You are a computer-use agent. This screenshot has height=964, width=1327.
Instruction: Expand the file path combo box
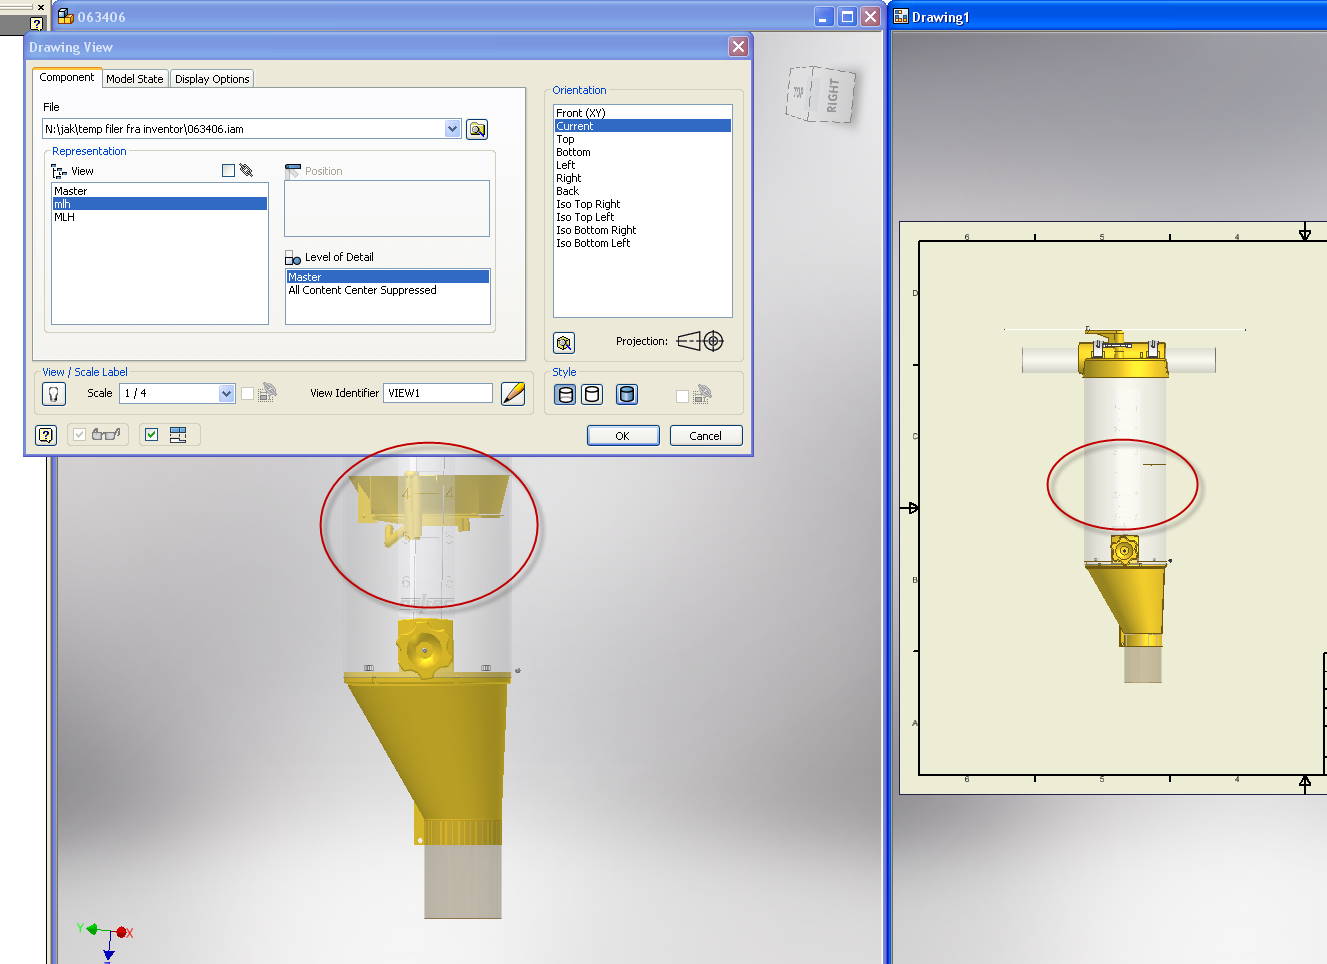tap(453, 128)
